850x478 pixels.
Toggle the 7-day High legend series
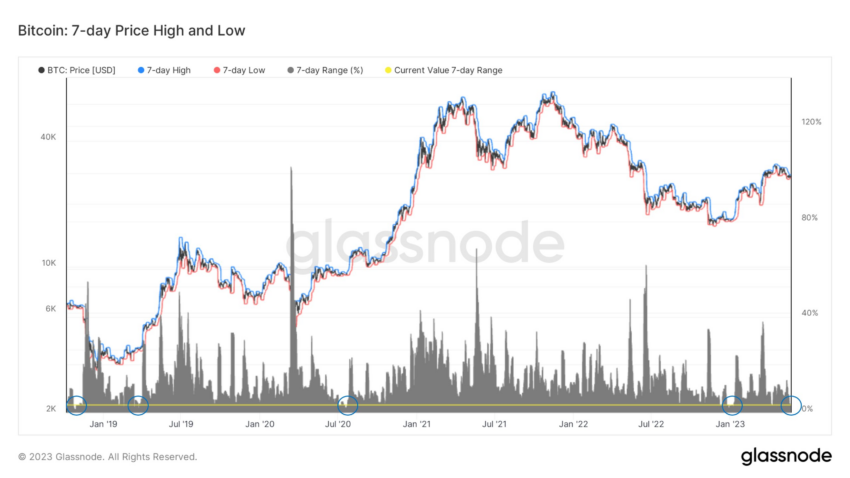tap(164, 70)
